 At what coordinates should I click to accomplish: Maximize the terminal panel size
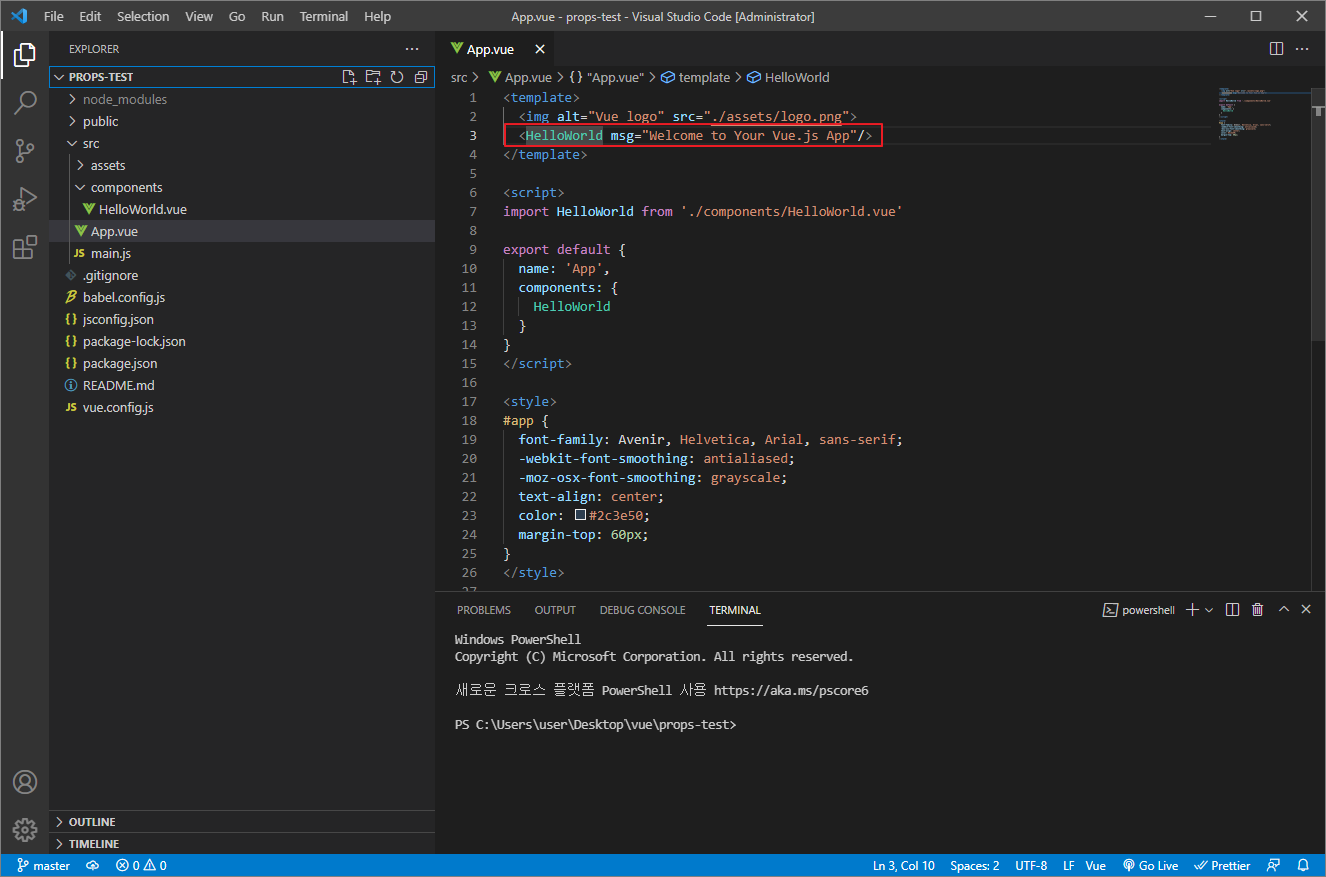tap(1284, 610)
